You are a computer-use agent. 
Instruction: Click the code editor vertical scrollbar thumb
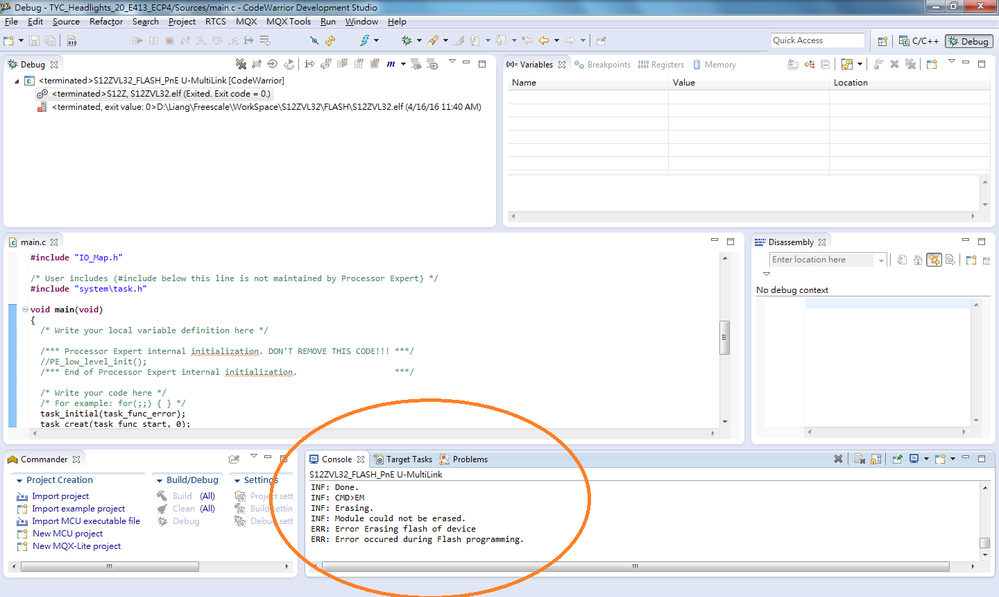(724, 337)
